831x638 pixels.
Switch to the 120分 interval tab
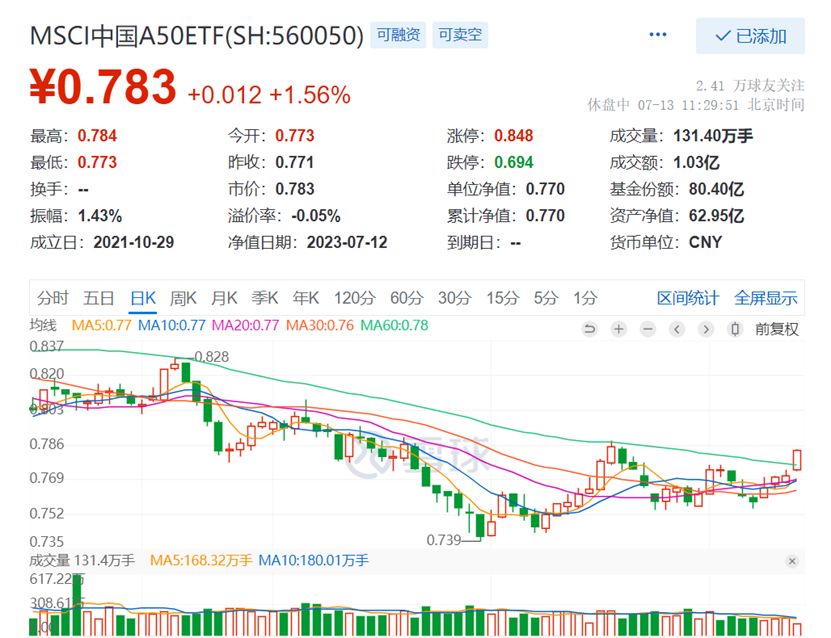(x=354, y=298)
